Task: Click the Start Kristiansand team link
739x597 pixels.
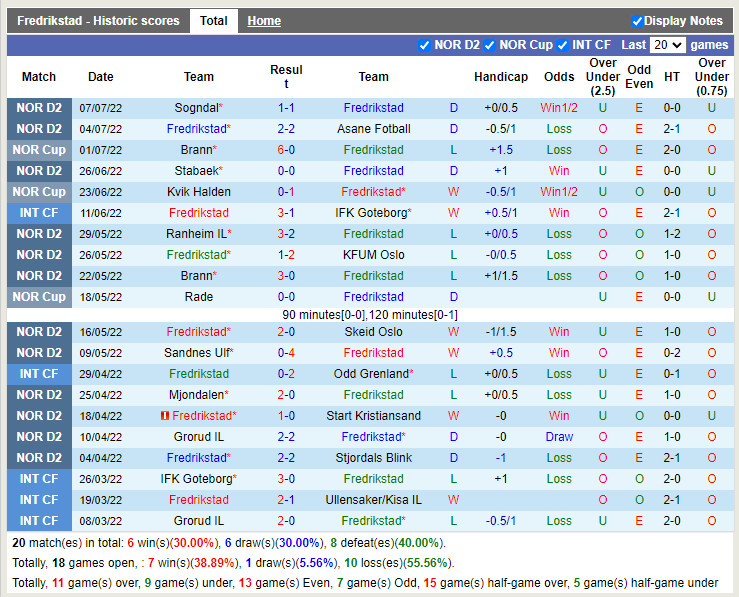Action: [373, 416]
